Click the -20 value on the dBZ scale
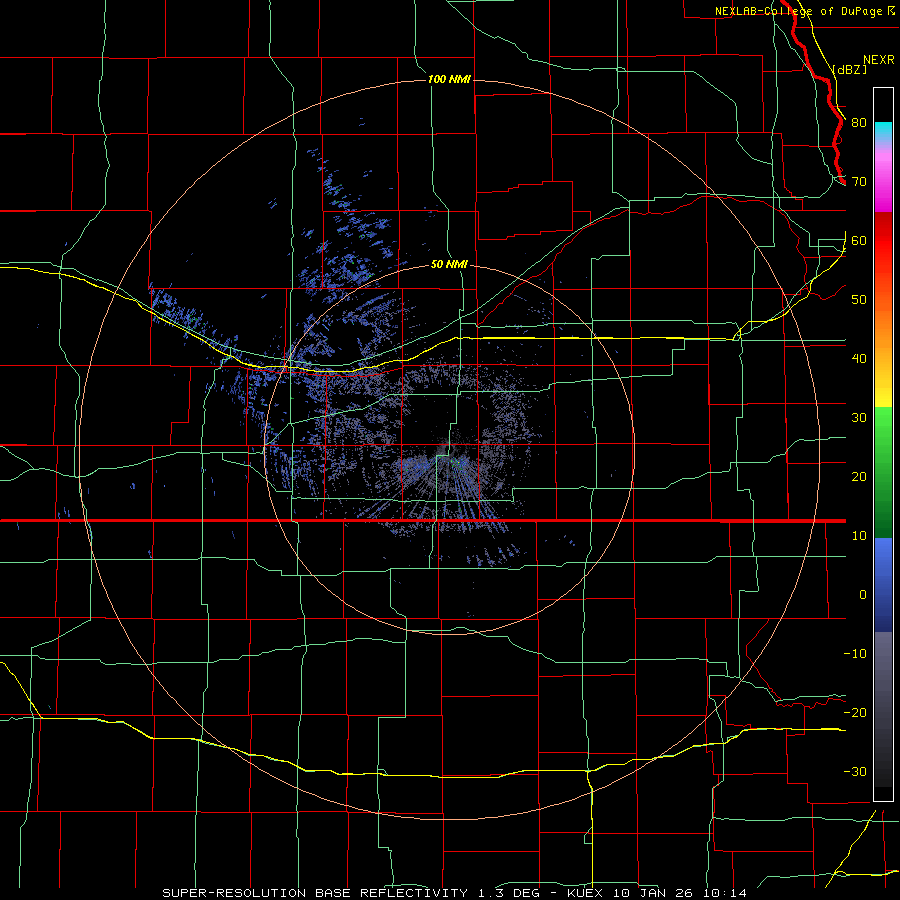The width and height of the screenshot is (900, 900). [855, 713]
